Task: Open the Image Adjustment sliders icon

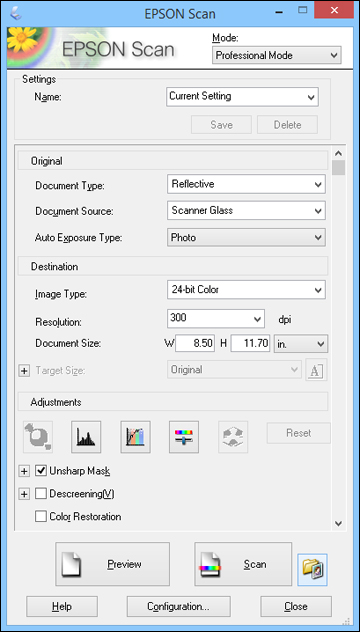Action: click(x=184, y=437)
